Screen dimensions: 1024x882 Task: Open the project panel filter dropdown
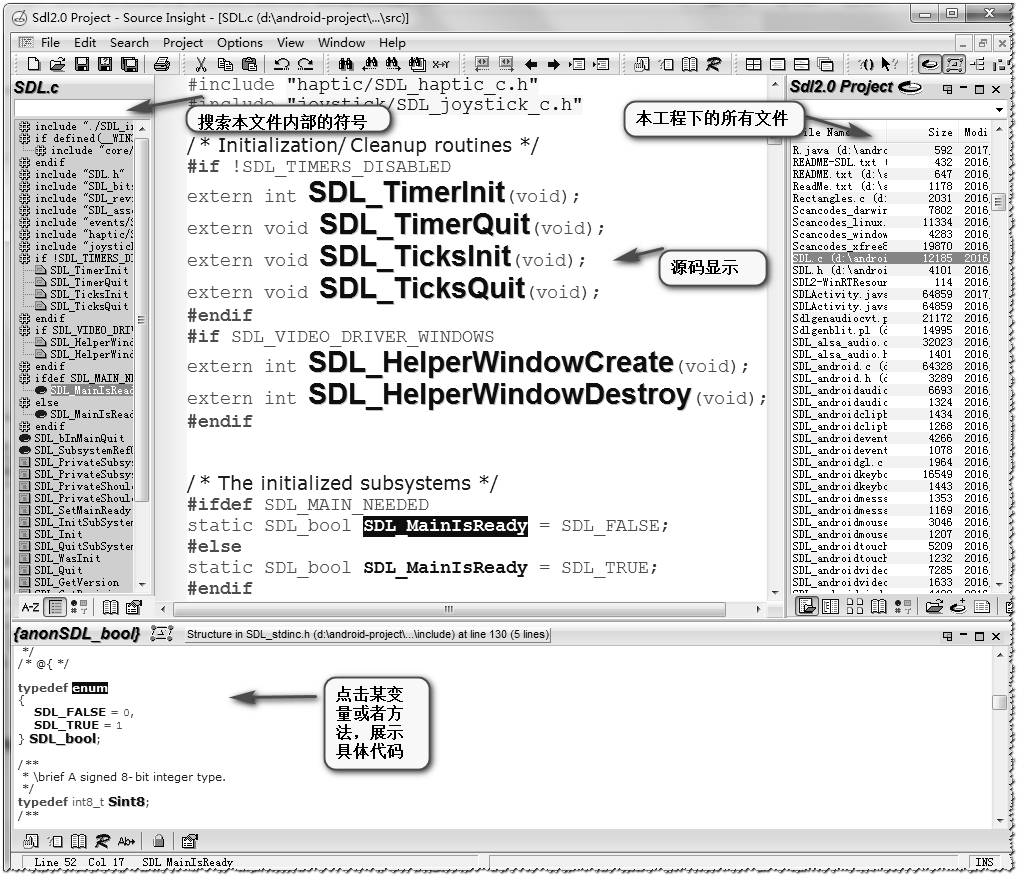coord(999,109)
